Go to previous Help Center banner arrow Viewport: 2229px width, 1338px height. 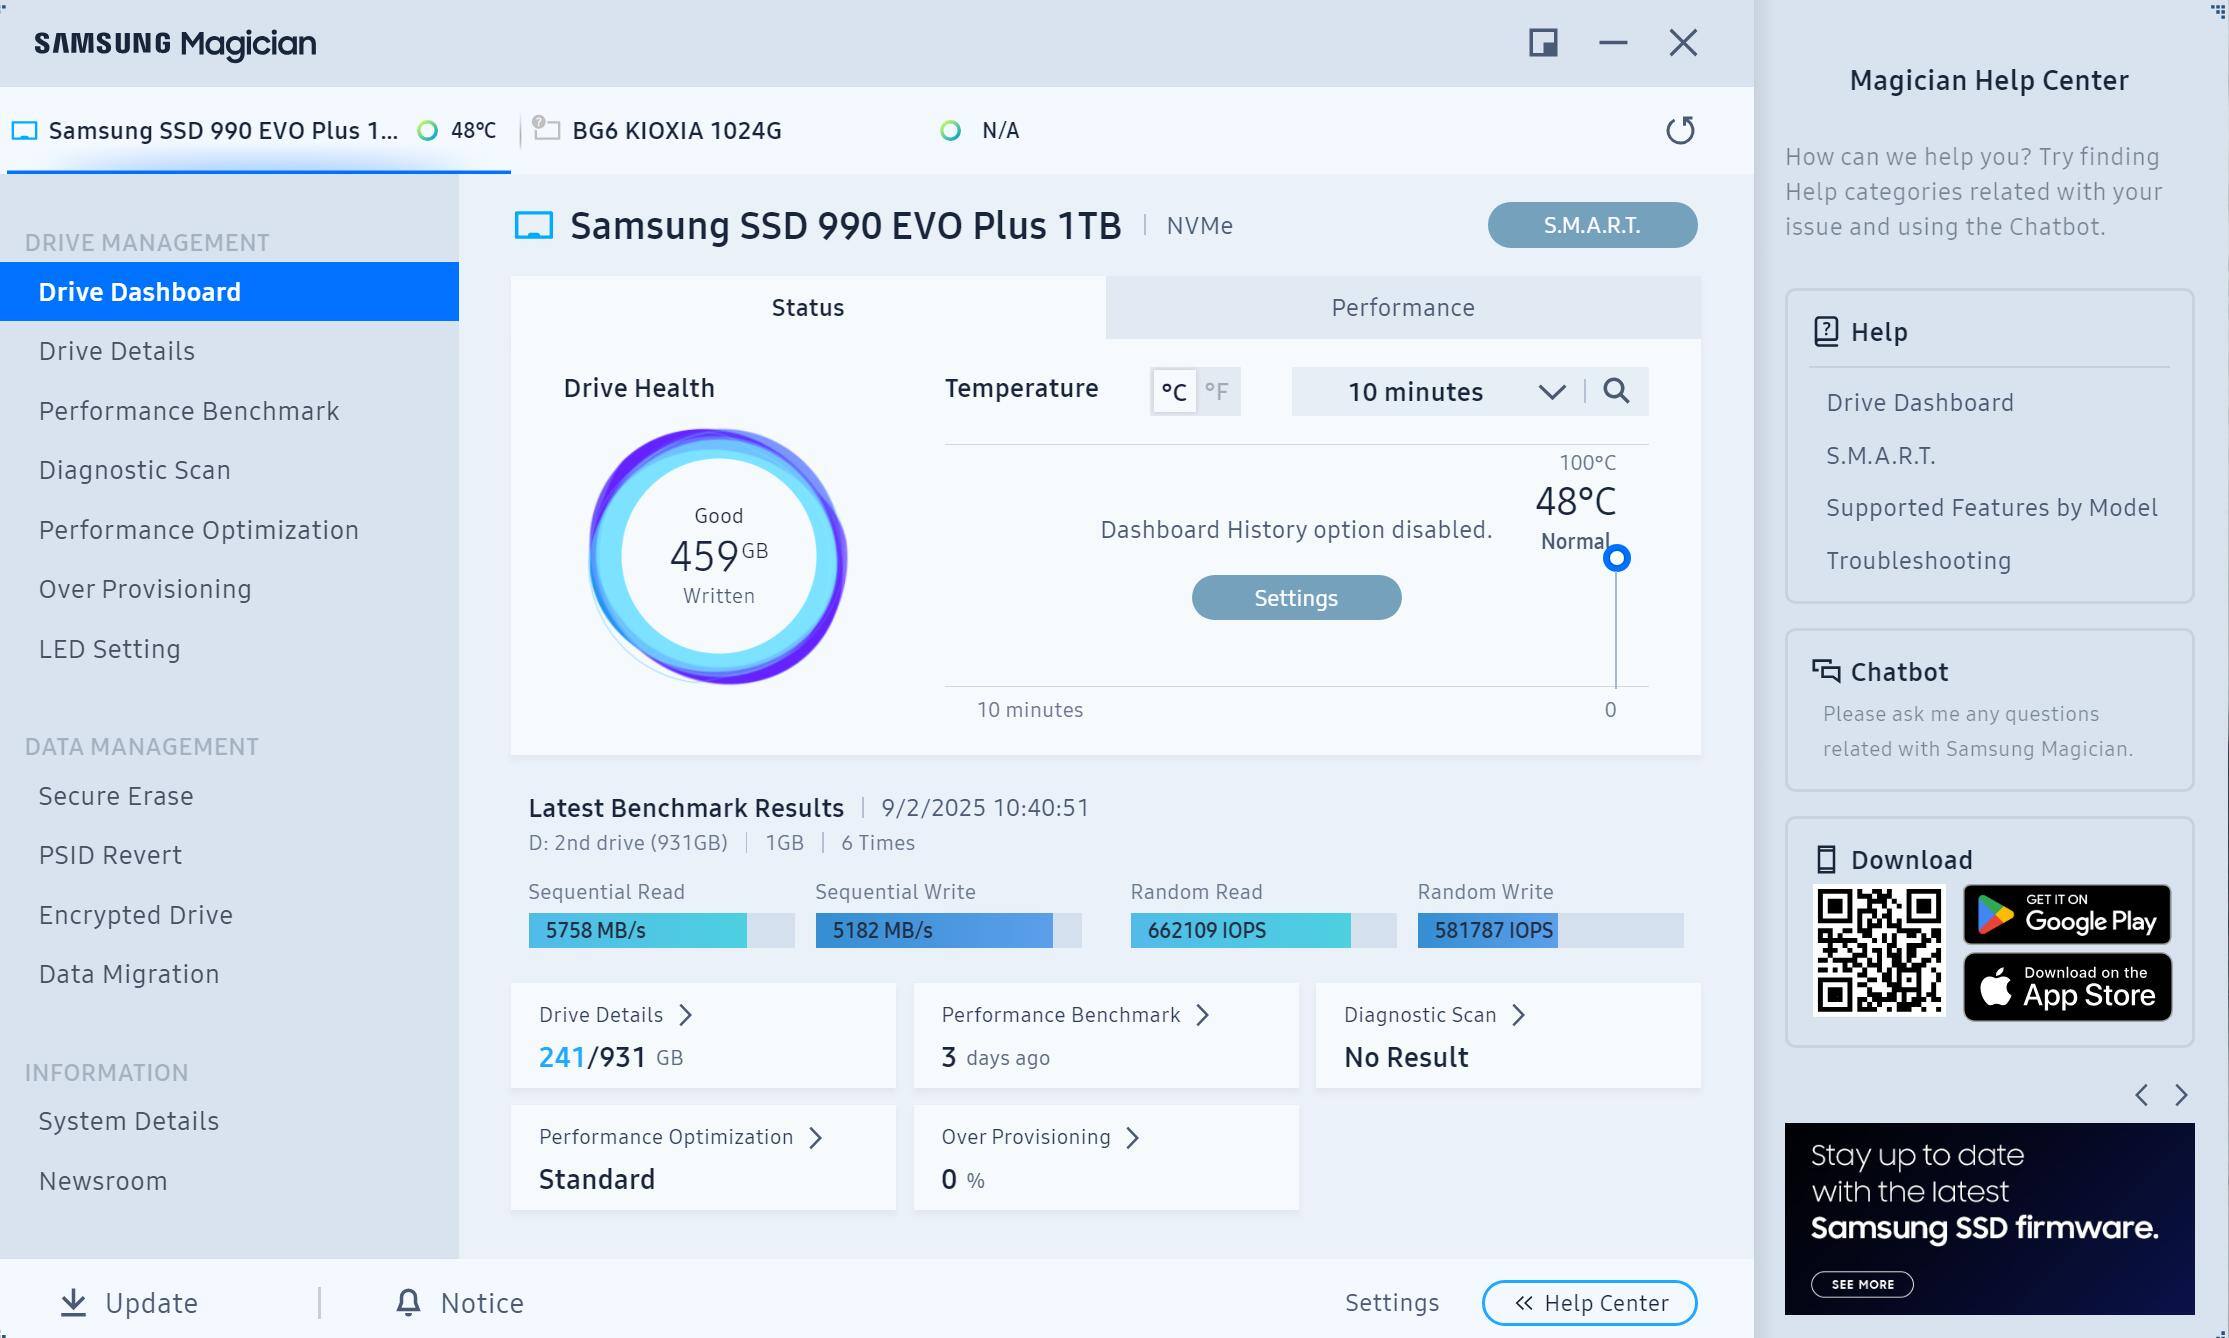2141,1095
